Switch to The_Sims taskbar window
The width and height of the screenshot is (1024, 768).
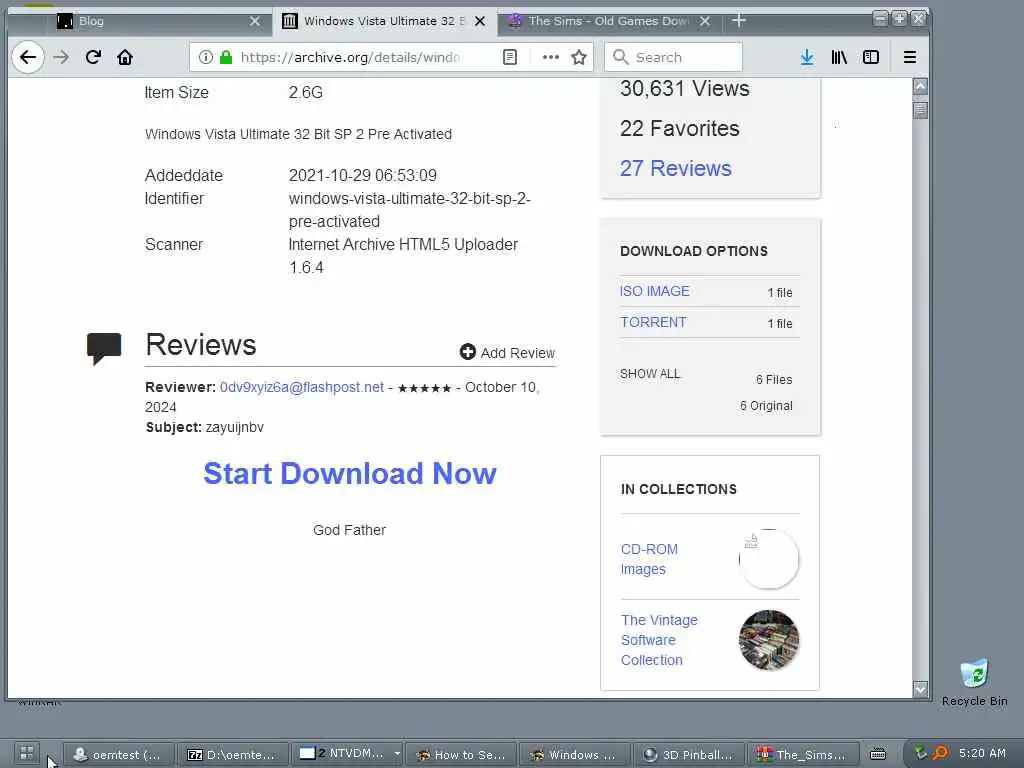click(803, 754)
